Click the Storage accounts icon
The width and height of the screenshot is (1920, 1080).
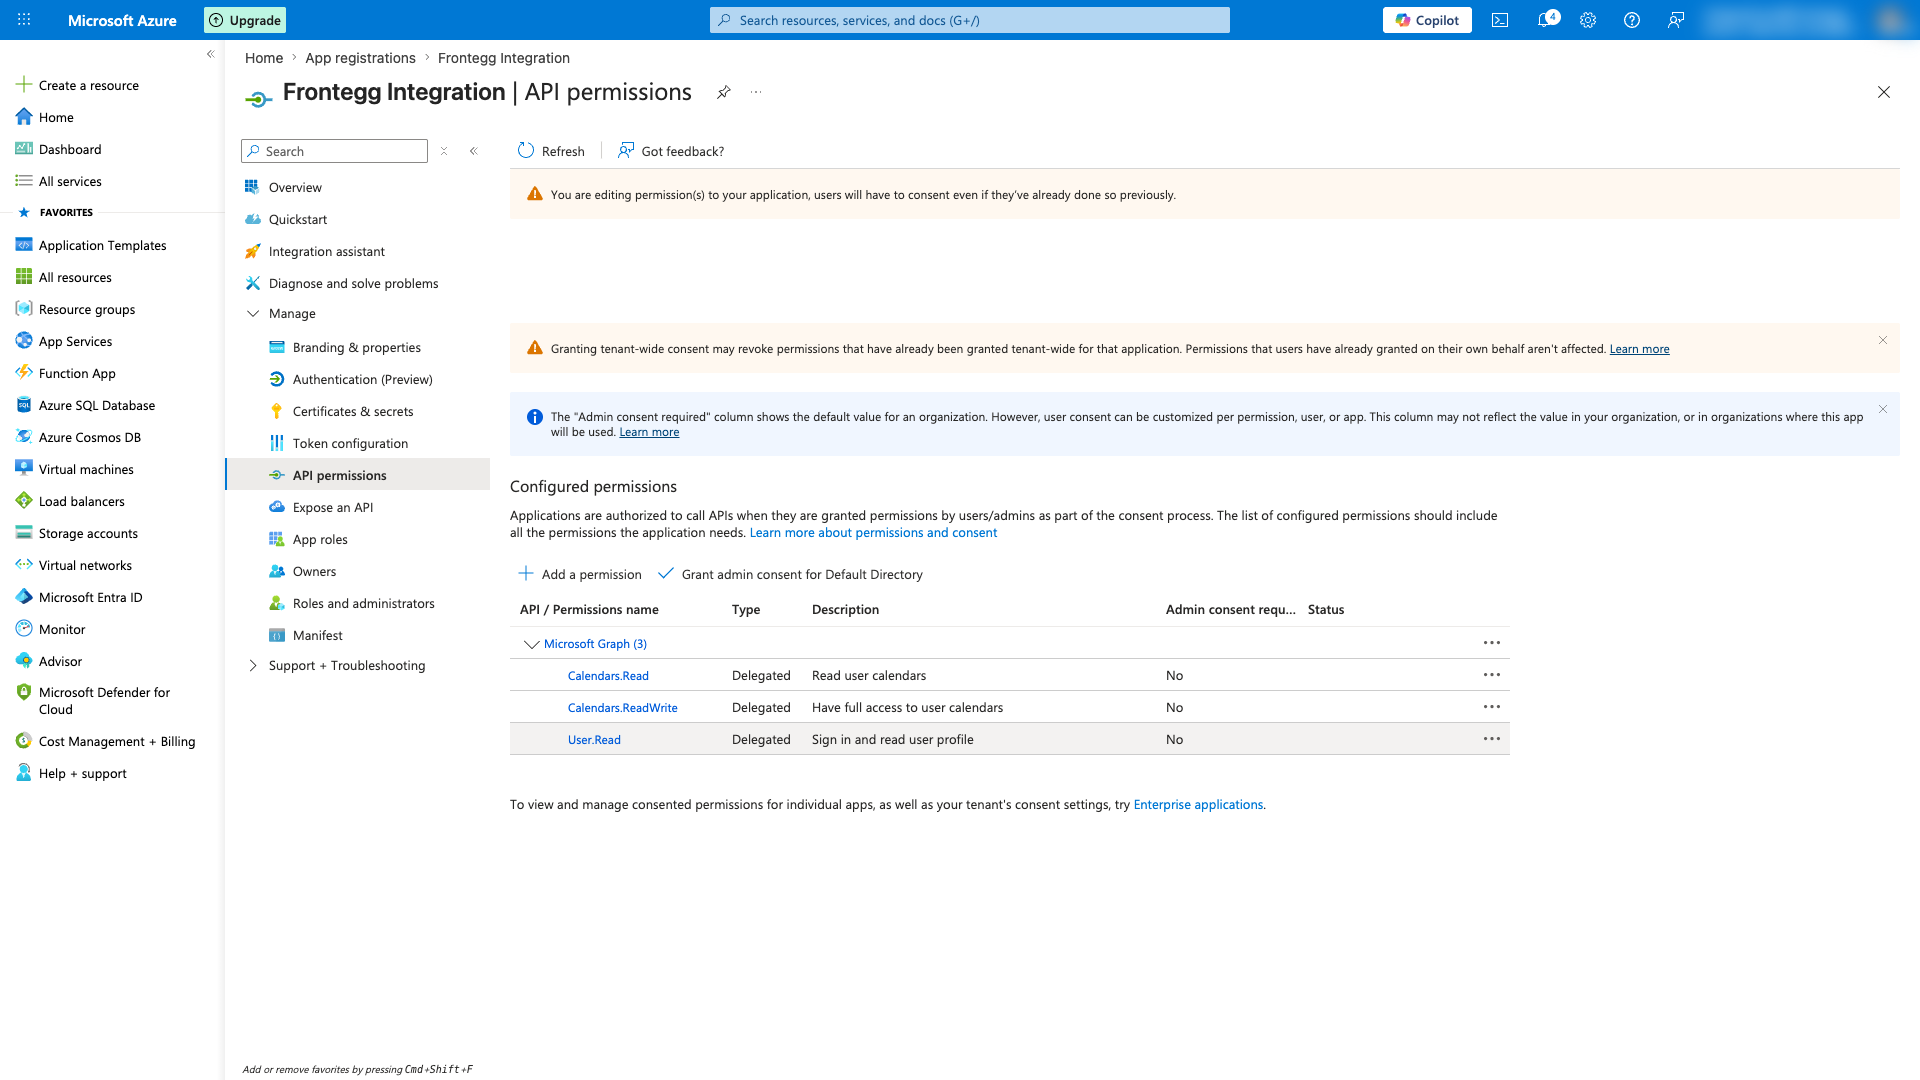[24, 533]
